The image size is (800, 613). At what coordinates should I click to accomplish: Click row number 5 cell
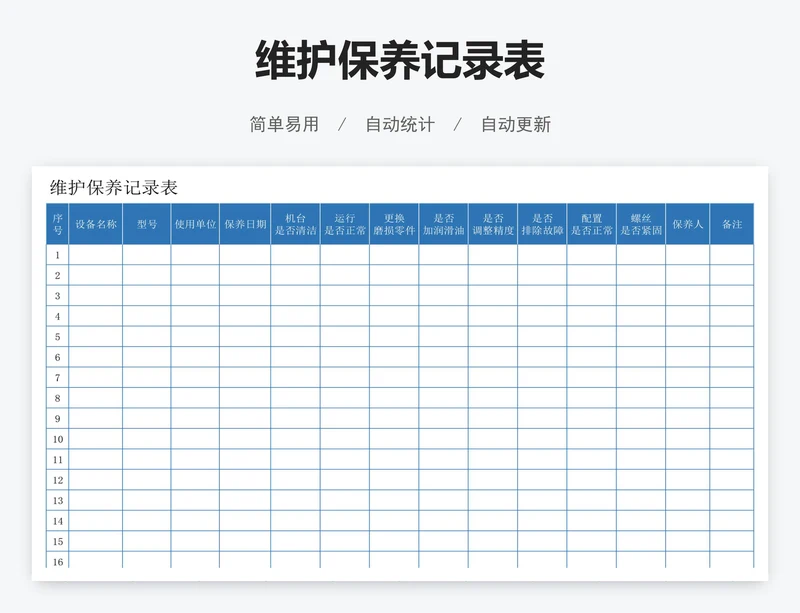tap(58, 336)
